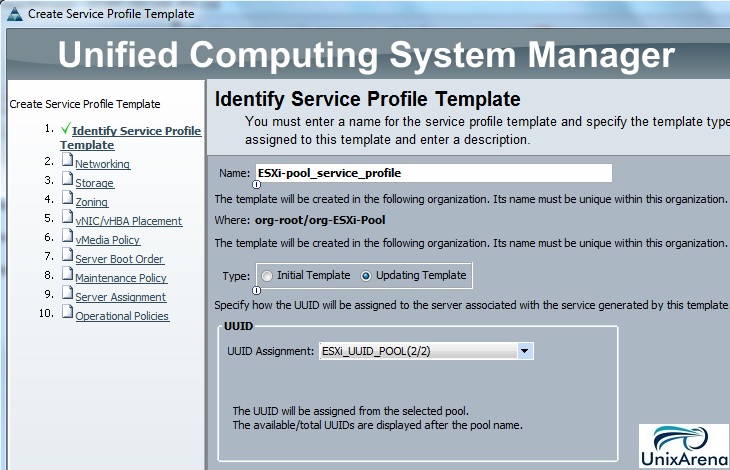Click the Type label beside the radio buttons
Image resolution: width=730 pixels, height=470 pixels.
[x=236, y=276]
